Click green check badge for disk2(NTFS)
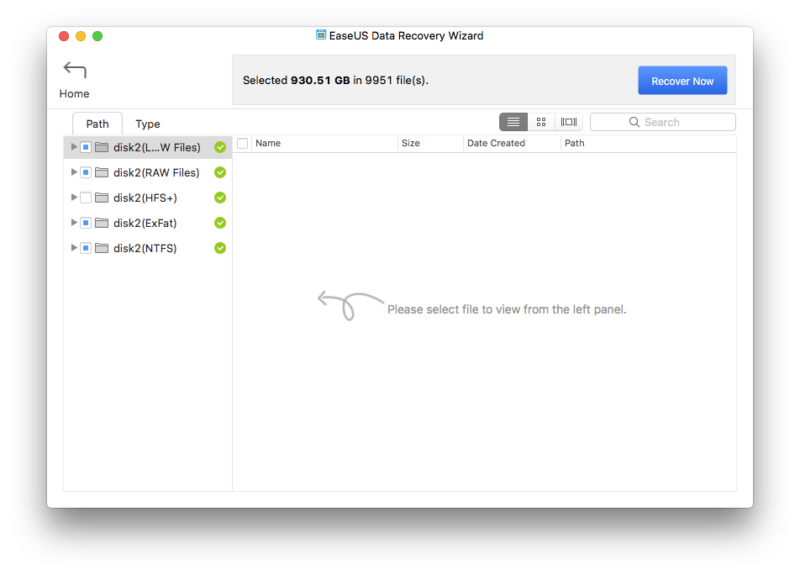The width and height of the screenshot is (800, 575). click(220, 248)
